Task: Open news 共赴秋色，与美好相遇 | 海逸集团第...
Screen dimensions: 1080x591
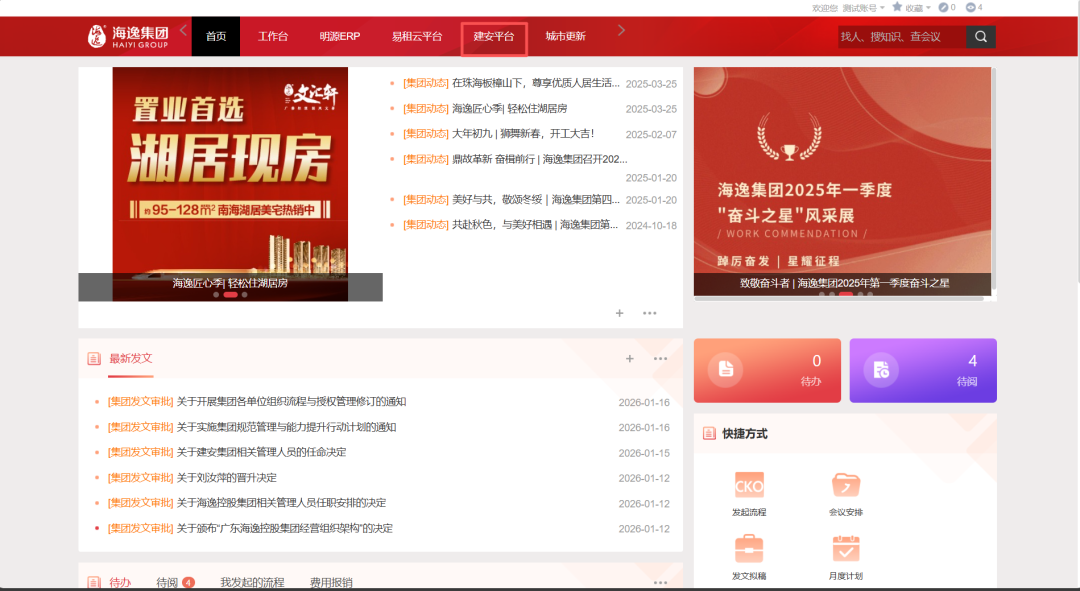Action: coord(535,225)
